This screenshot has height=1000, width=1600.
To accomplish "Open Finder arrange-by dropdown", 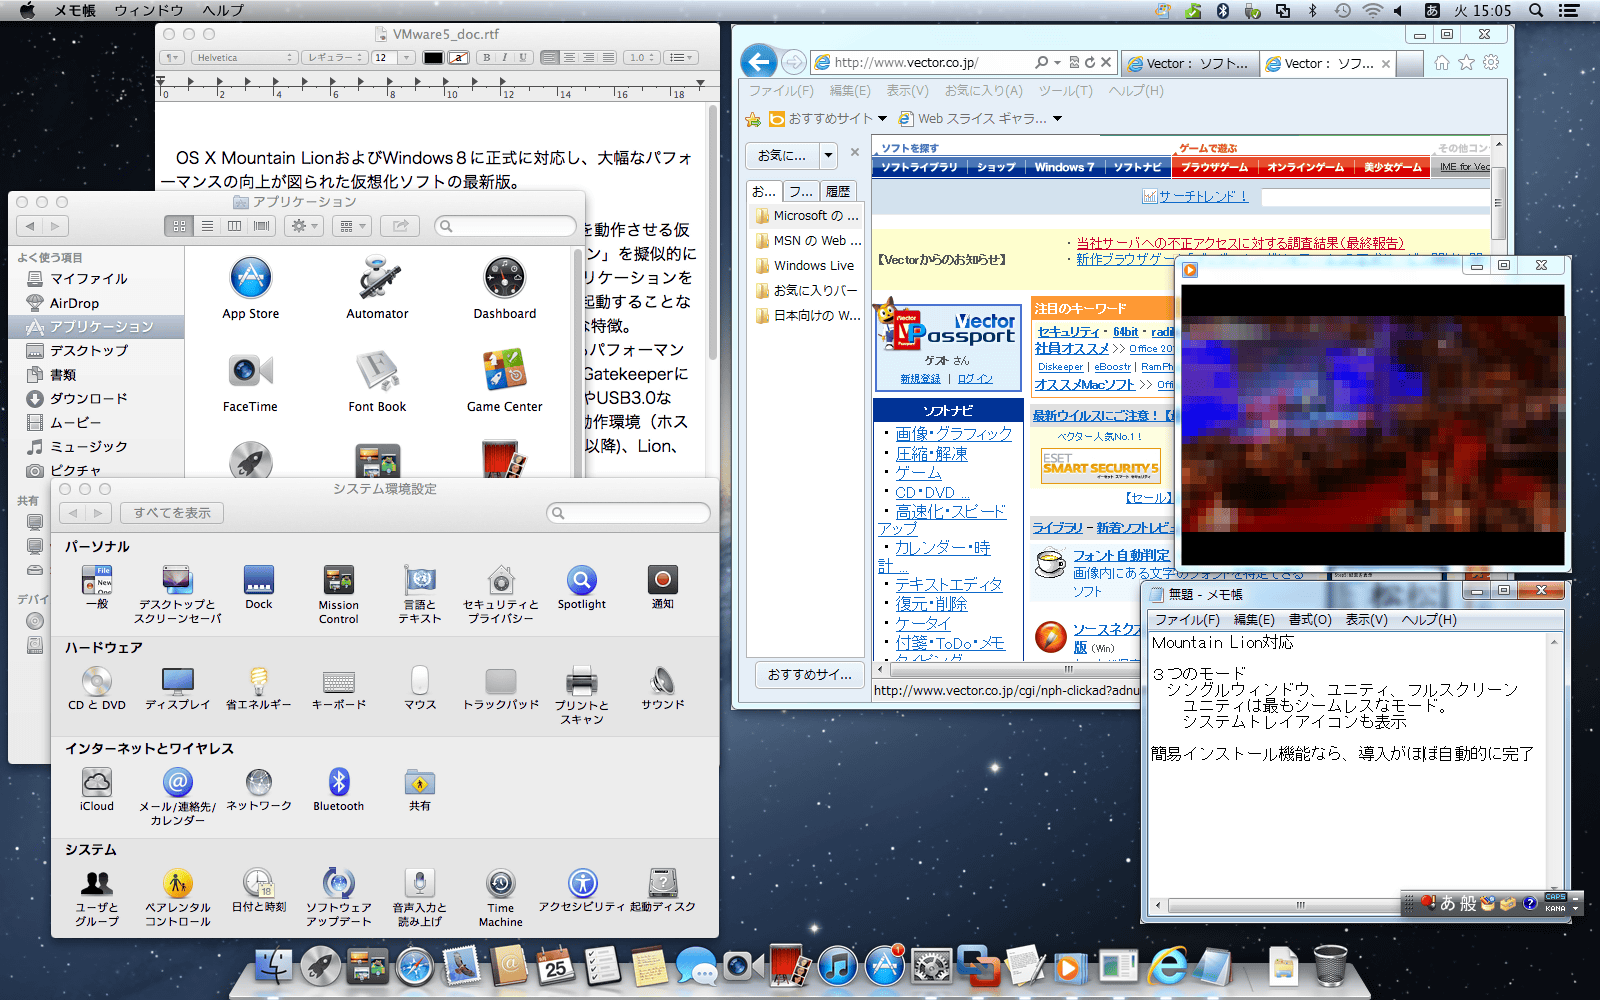I will point(352,226).
